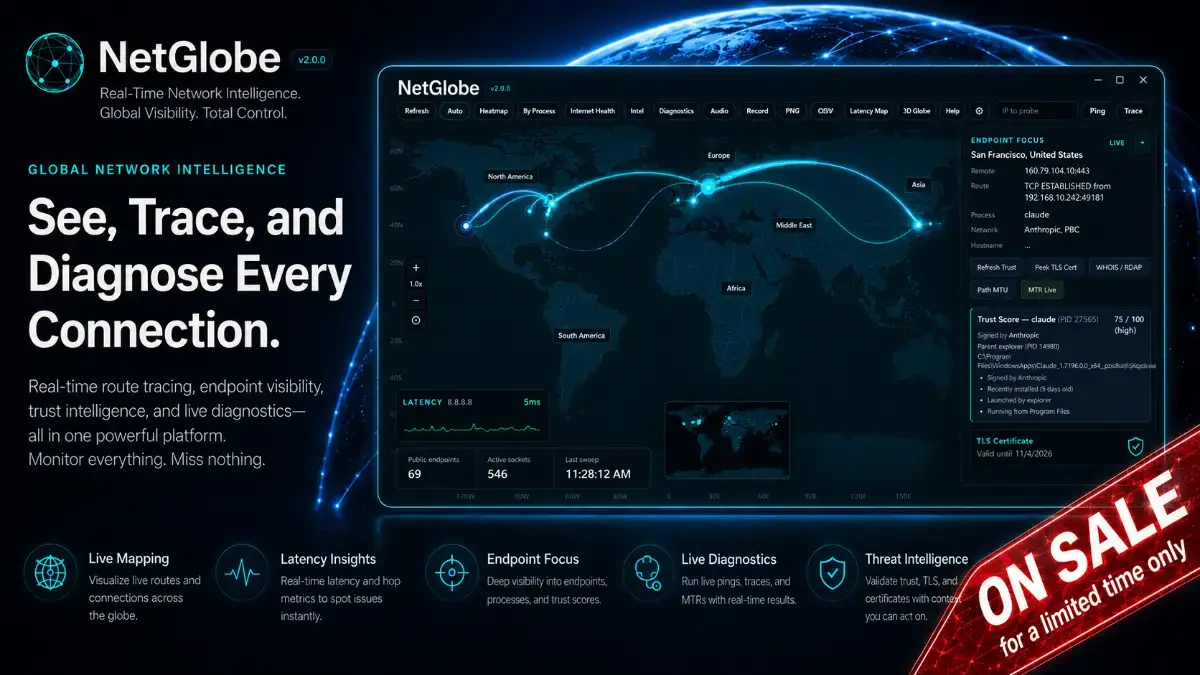
Task: Toggle the LIVE indicator in Endpoint Focus
Action: pyautogui.click(x=1117, y=143)
